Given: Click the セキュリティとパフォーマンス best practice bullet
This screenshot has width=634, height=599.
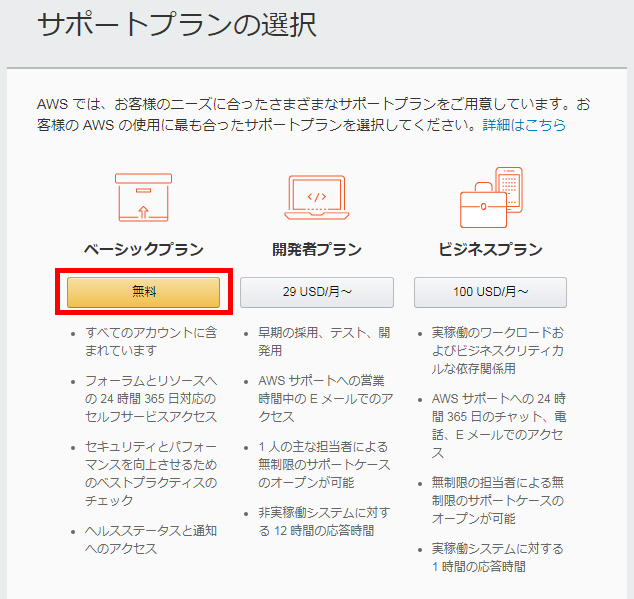Looking at the screenshot, I should tap(151, 474).
